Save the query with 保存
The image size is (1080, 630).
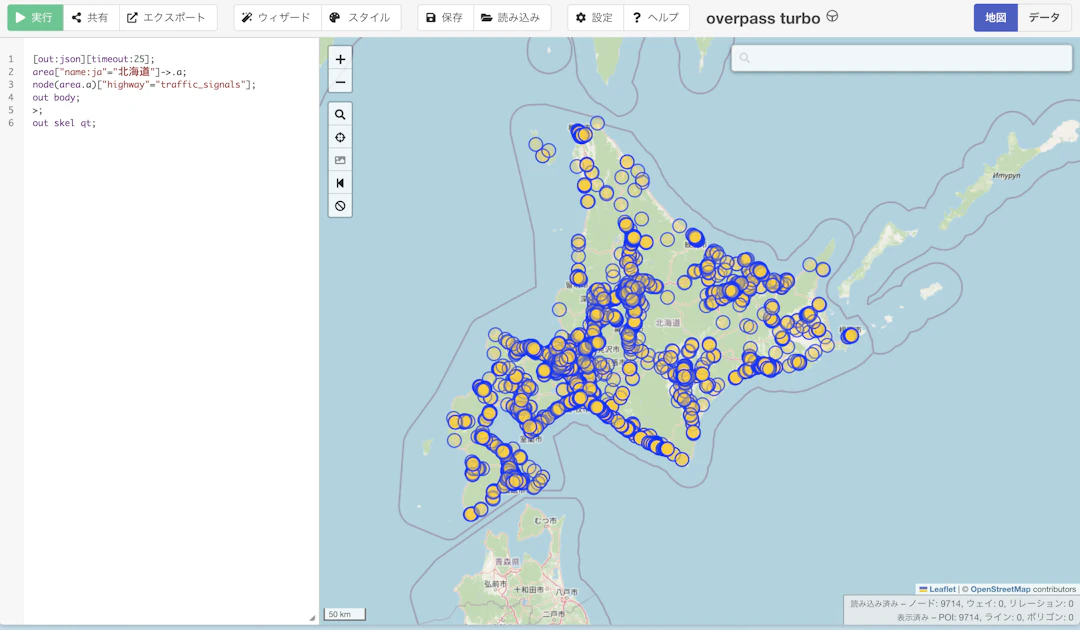(x=443, y=18)
